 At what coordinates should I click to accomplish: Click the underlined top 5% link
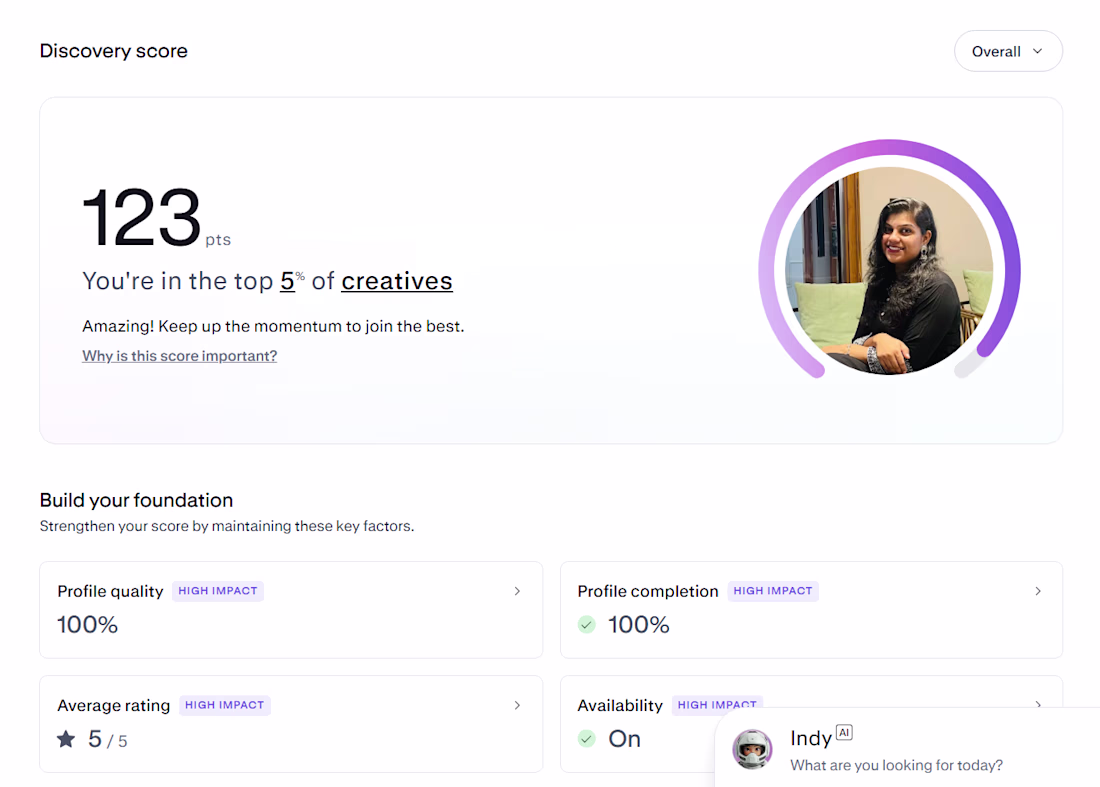[288, 282]
